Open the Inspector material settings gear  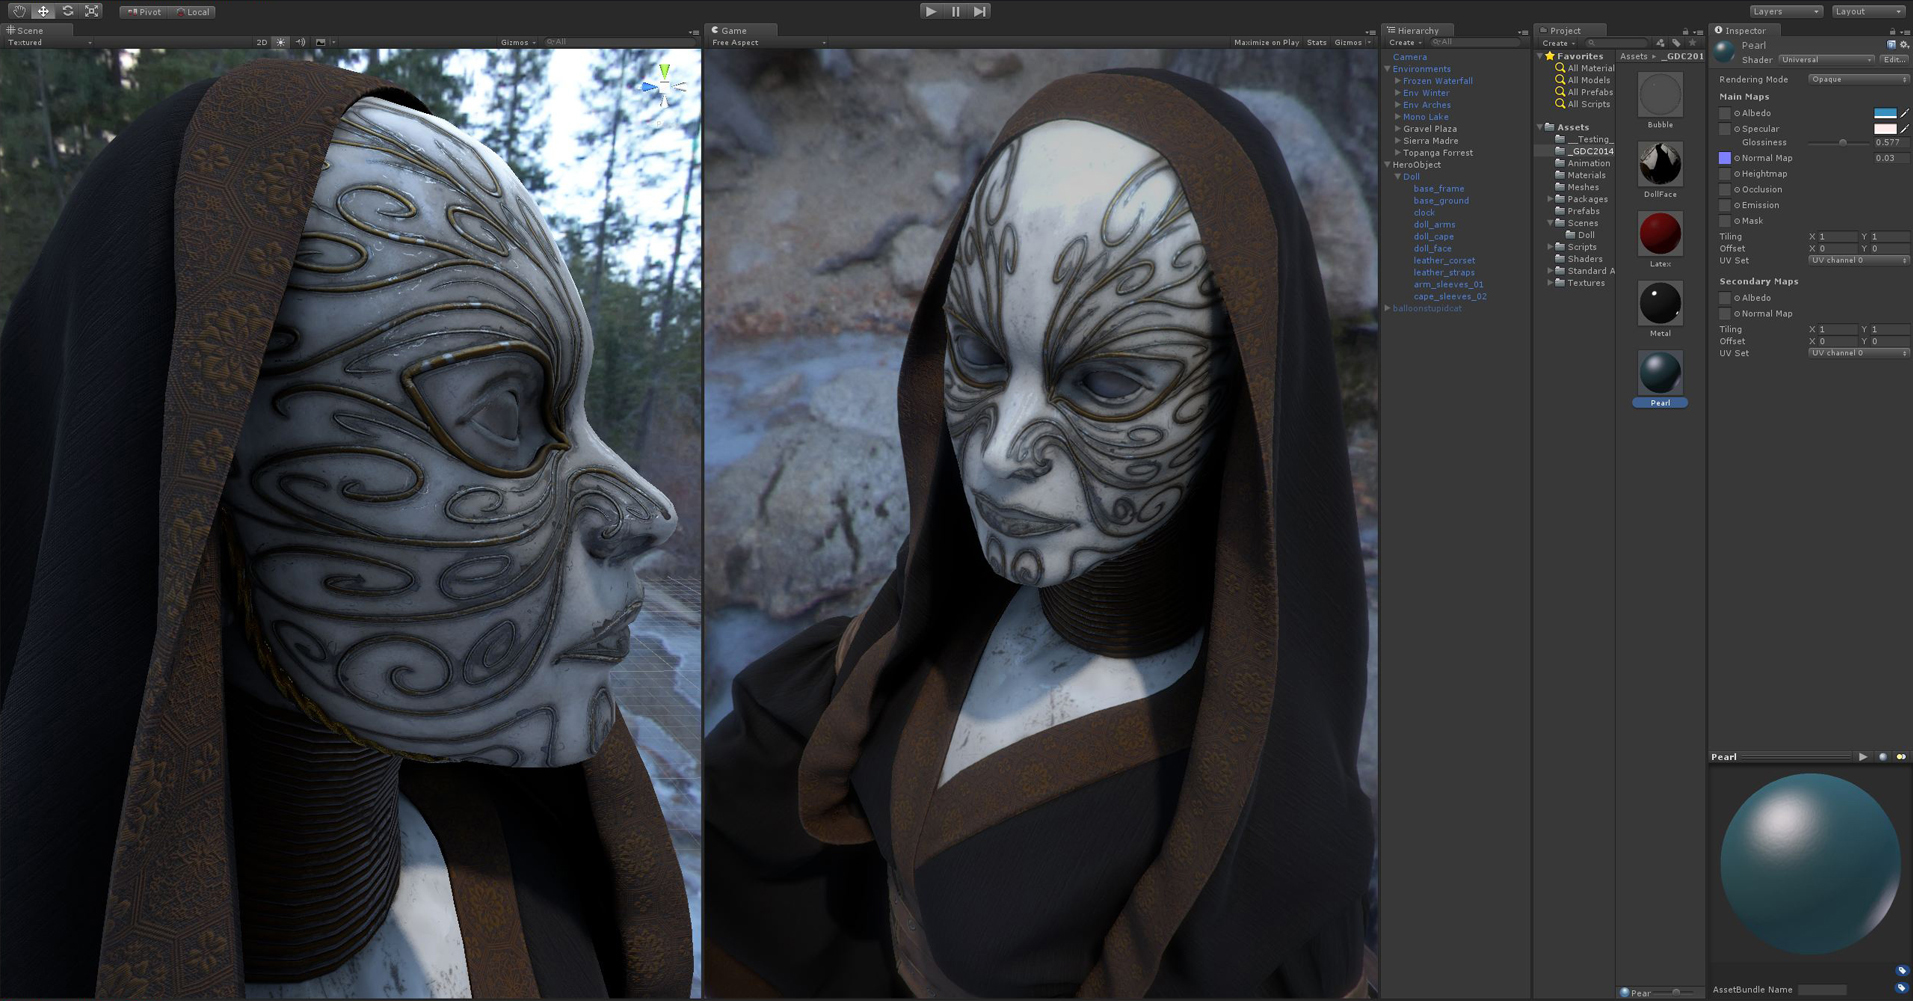click(1904, 45)
